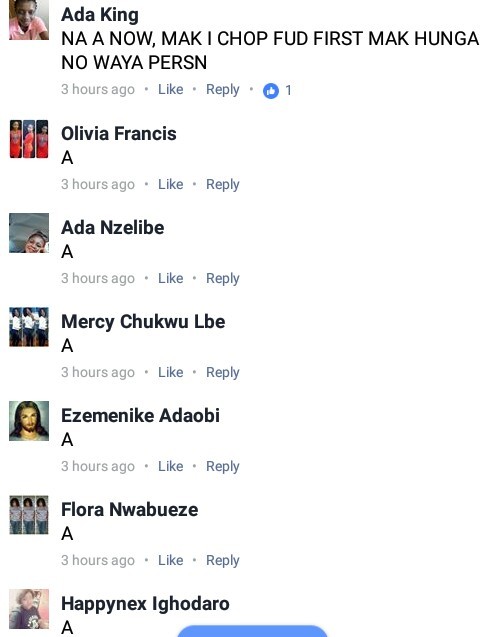This screenshot has width=501, height=637.
Task: Like Ezemenike Adaobi's comment
Action: [171, 466]
